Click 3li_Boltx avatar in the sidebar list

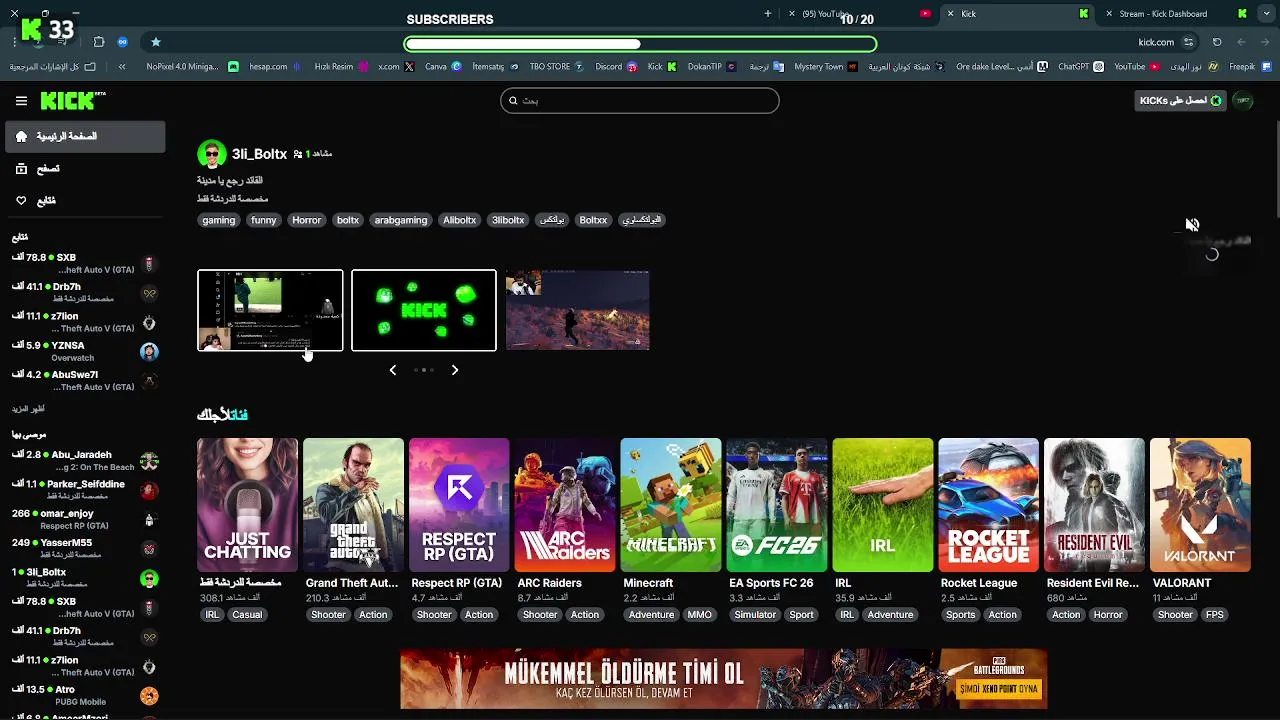point(149,578)
